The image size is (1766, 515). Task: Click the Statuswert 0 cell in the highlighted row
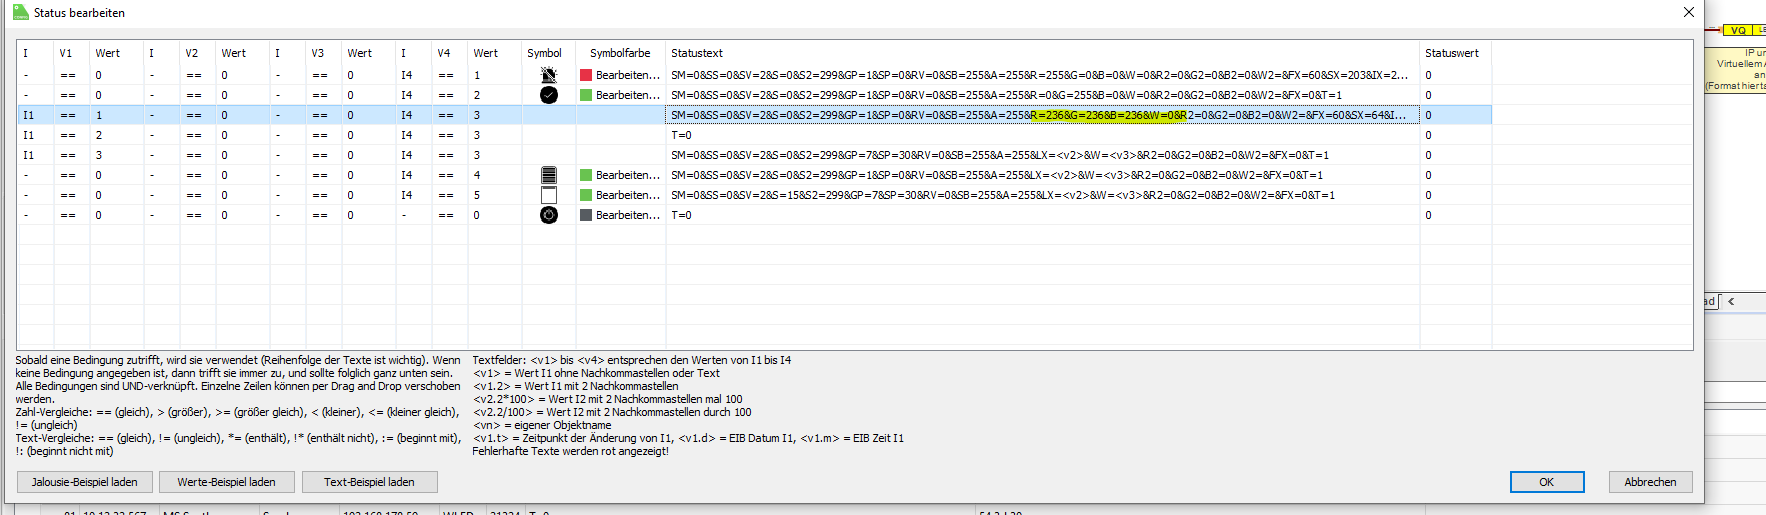point(1456,115)
